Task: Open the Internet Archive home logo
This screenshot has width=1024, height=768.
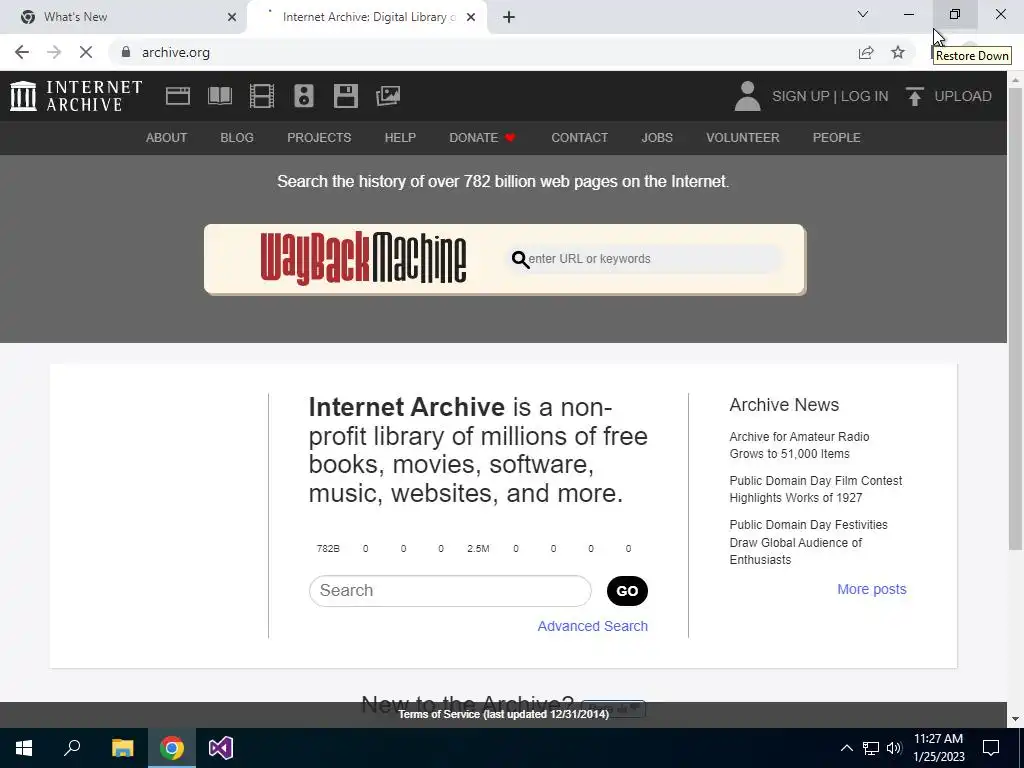Action: 76,96
